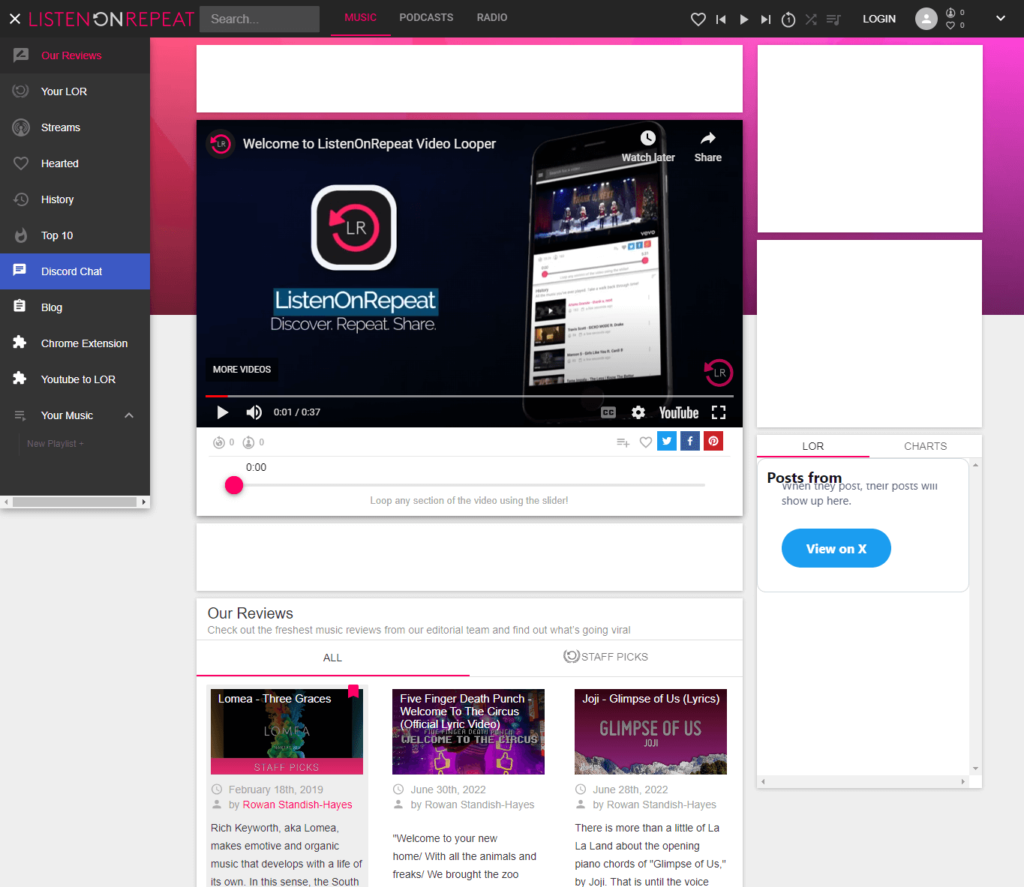This screenshot has height=887, width=1024.
Task: Play the track from the top bar
Action: 744,20
